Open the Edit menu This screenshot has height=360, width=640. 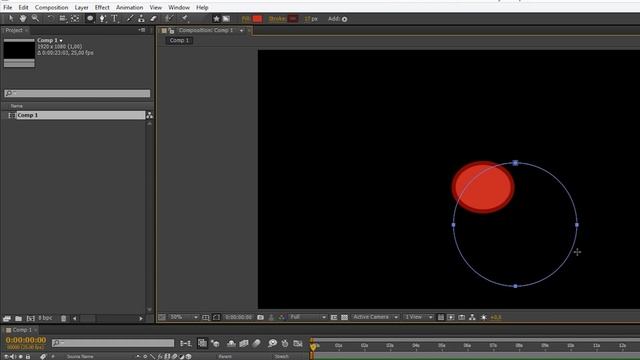click(23, 7)
